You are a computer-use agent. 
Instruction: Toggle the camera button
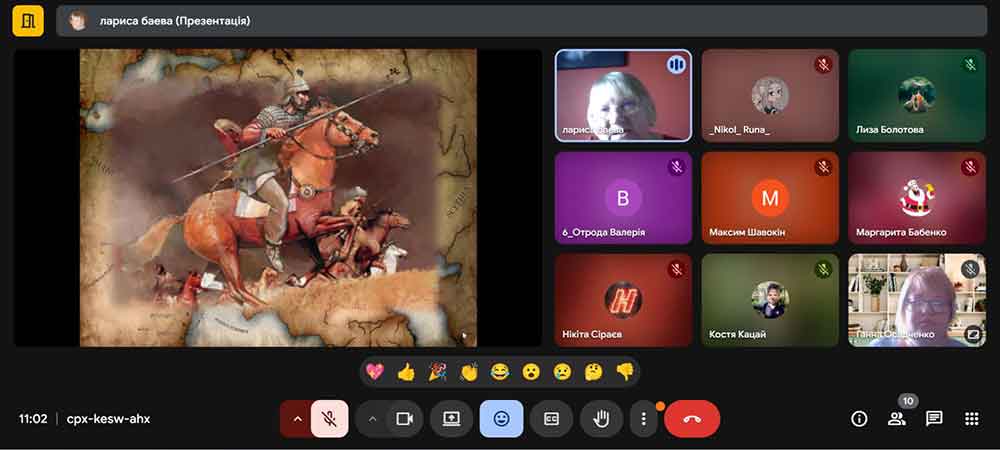pos(404,419)
